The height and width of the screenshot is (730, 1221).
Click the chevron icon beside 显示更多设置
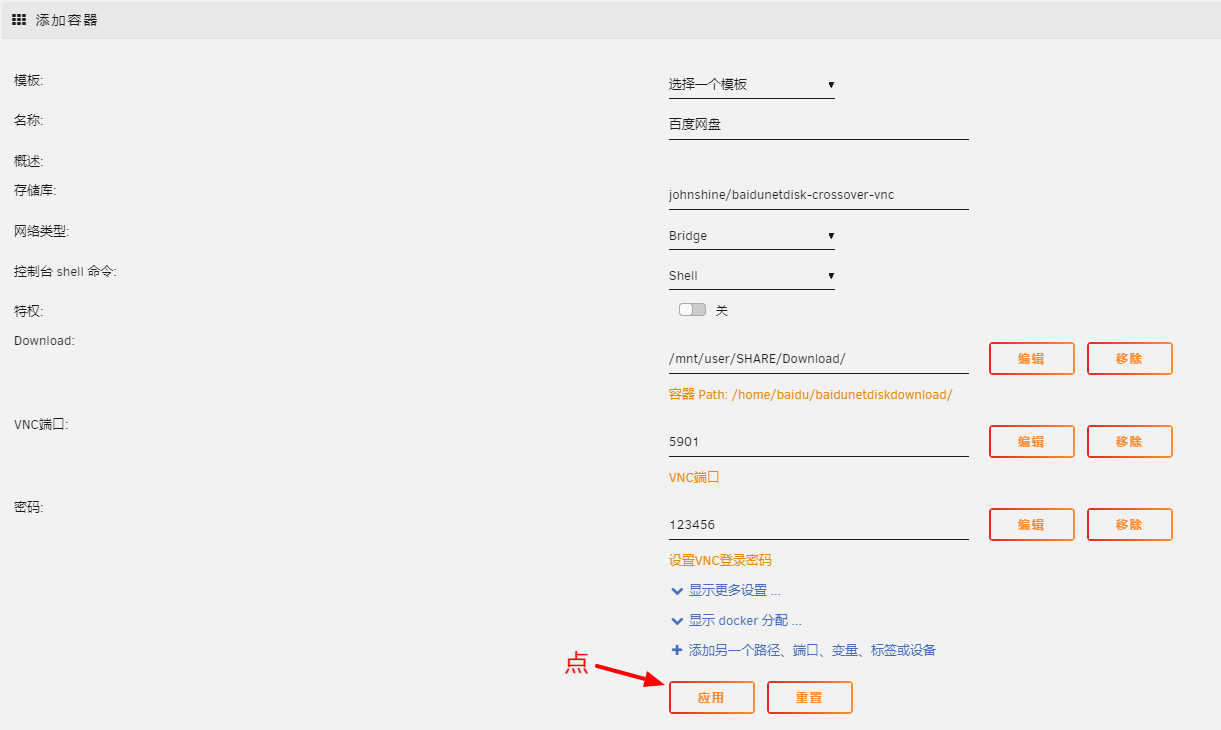point(677,591)
